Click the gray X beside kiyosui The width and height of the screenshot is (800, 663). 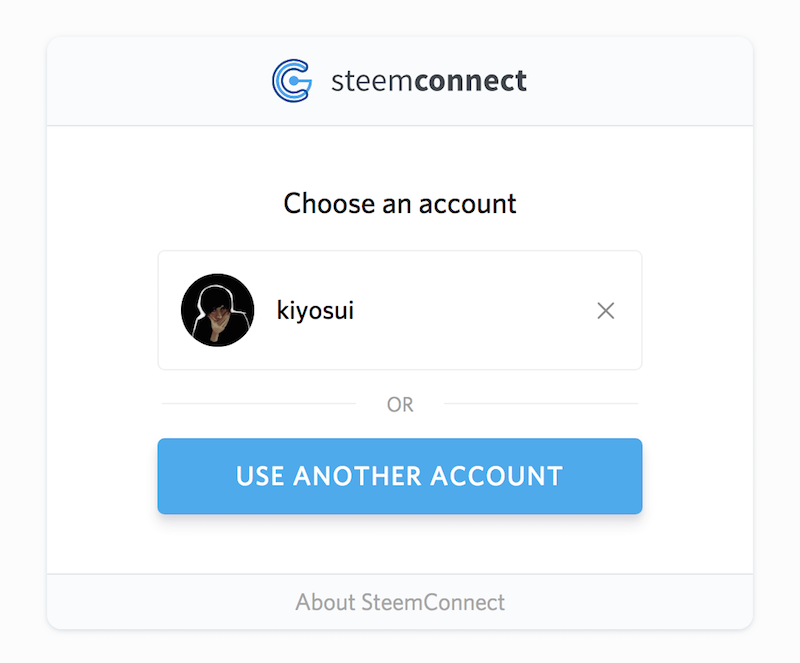[606, 310]
